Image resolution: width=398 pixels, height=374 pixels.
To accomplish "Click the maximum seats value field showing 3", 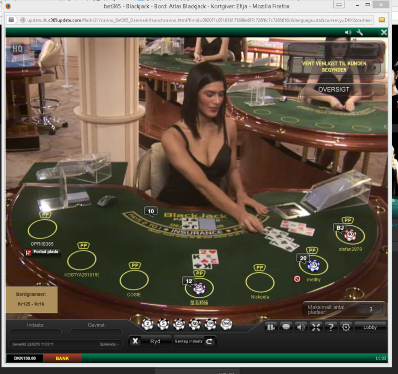I will pos(370,309).
